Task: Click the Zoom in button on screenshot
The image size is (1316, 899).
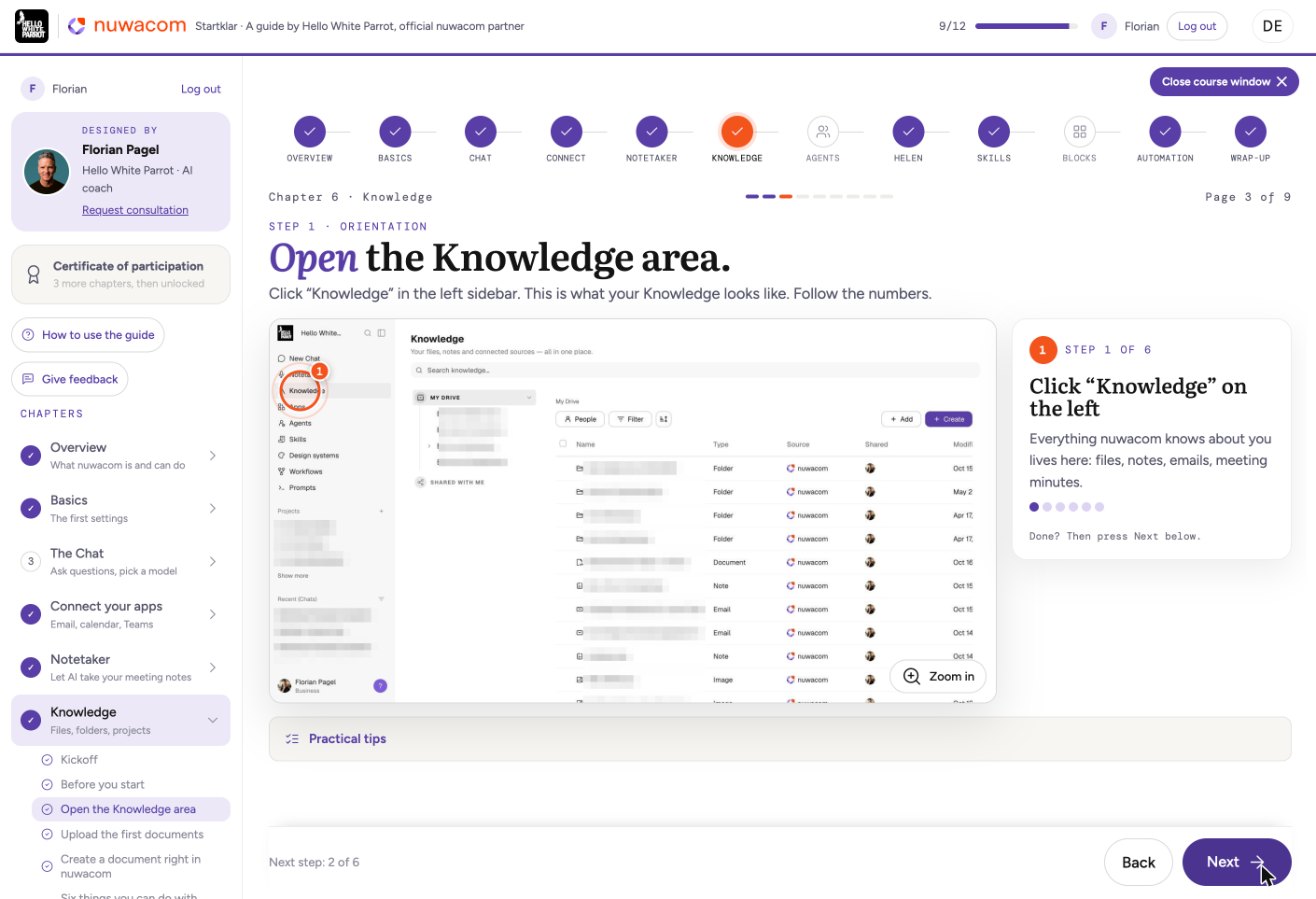Action: click(938, 676)
